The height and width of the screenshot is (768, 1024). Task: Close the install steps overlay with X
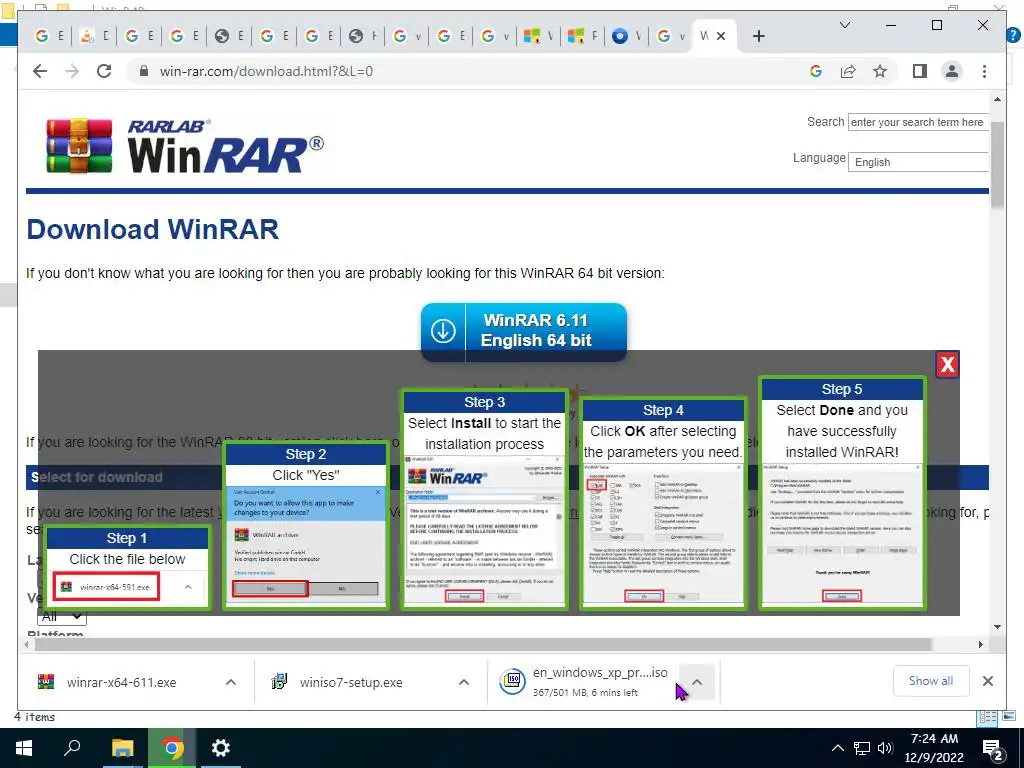click(x=947, y=364)
